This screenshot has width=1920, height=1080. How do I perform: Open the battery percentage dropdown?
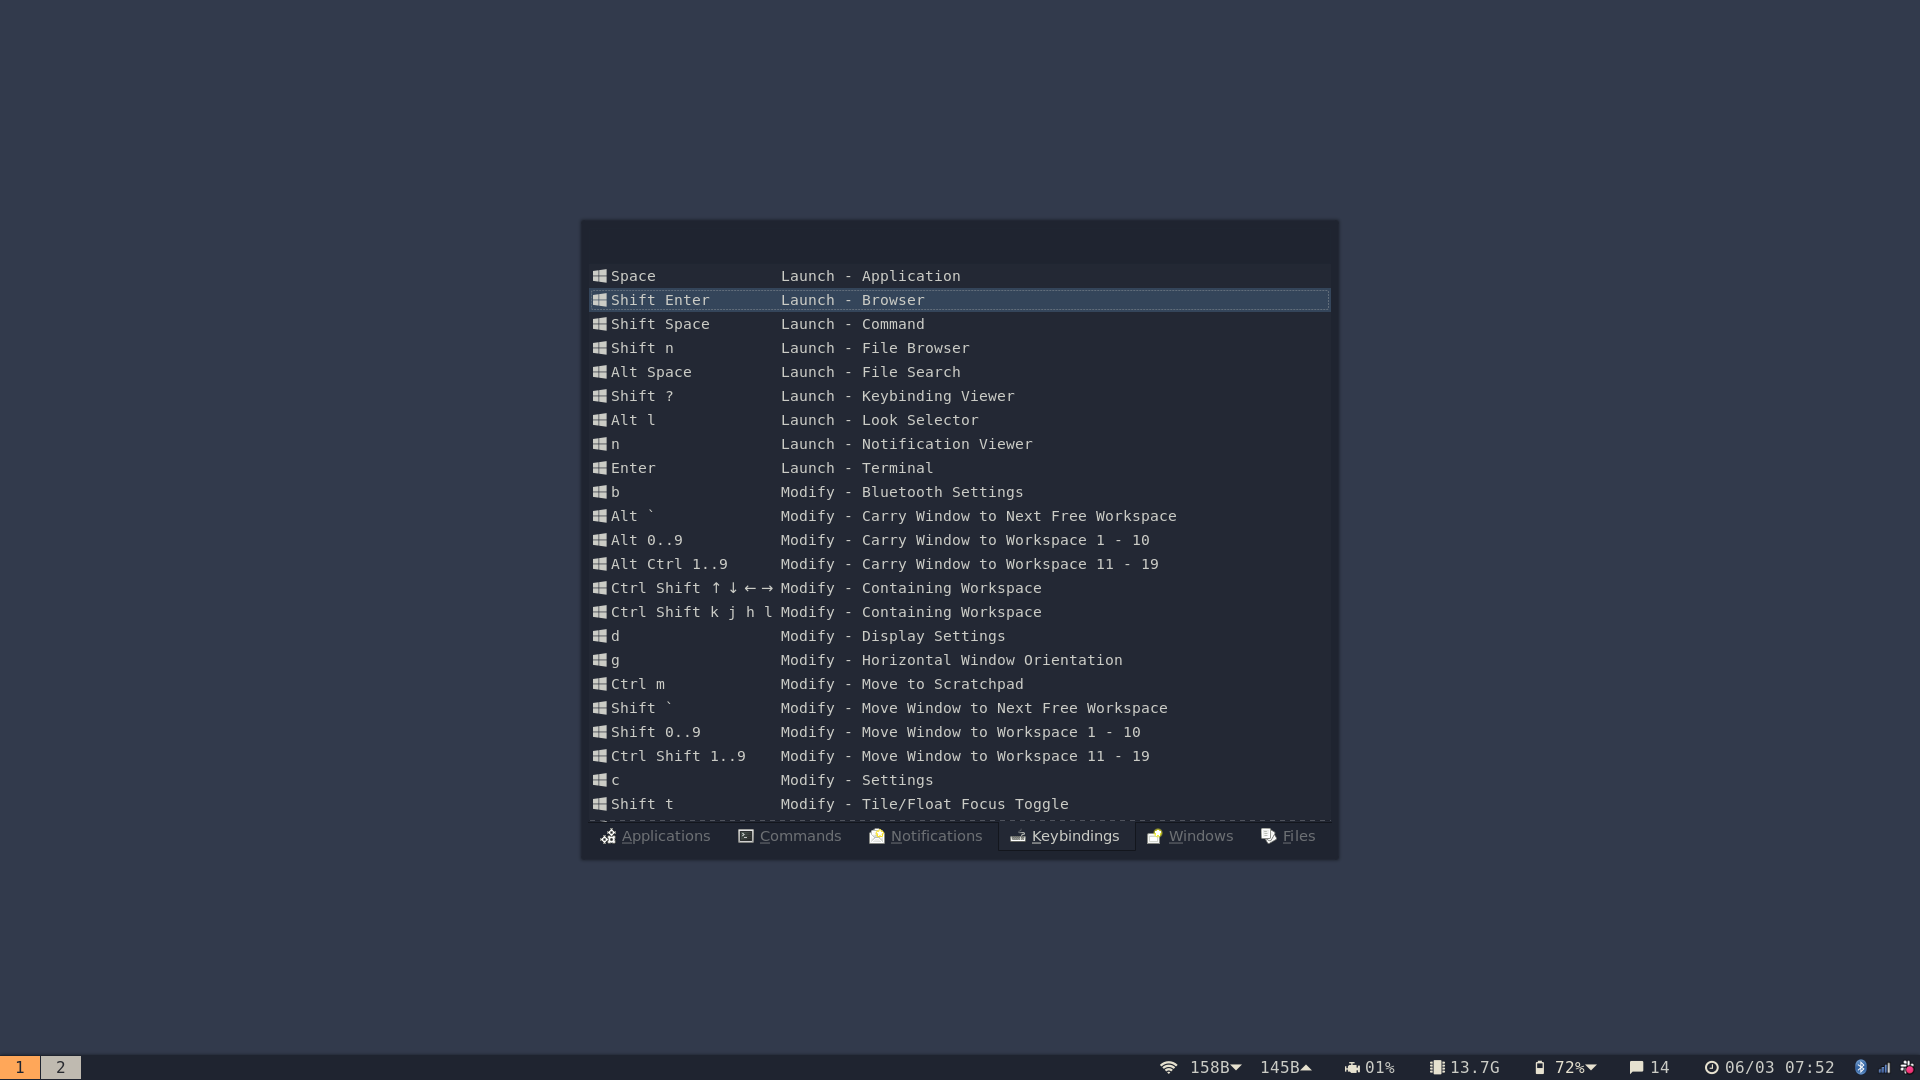pyautogui.click(x=1592, y=1067)
